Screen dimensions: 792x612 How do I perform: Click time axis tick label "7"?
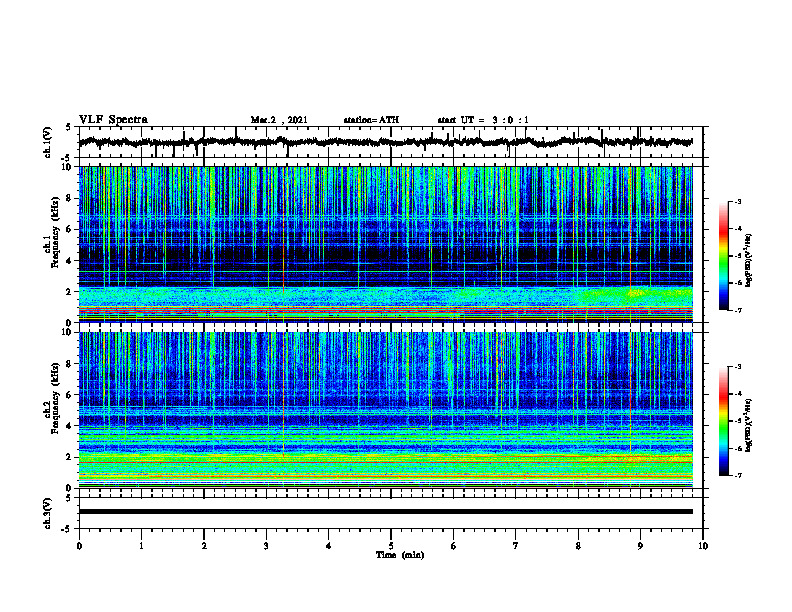click(515, 546)
